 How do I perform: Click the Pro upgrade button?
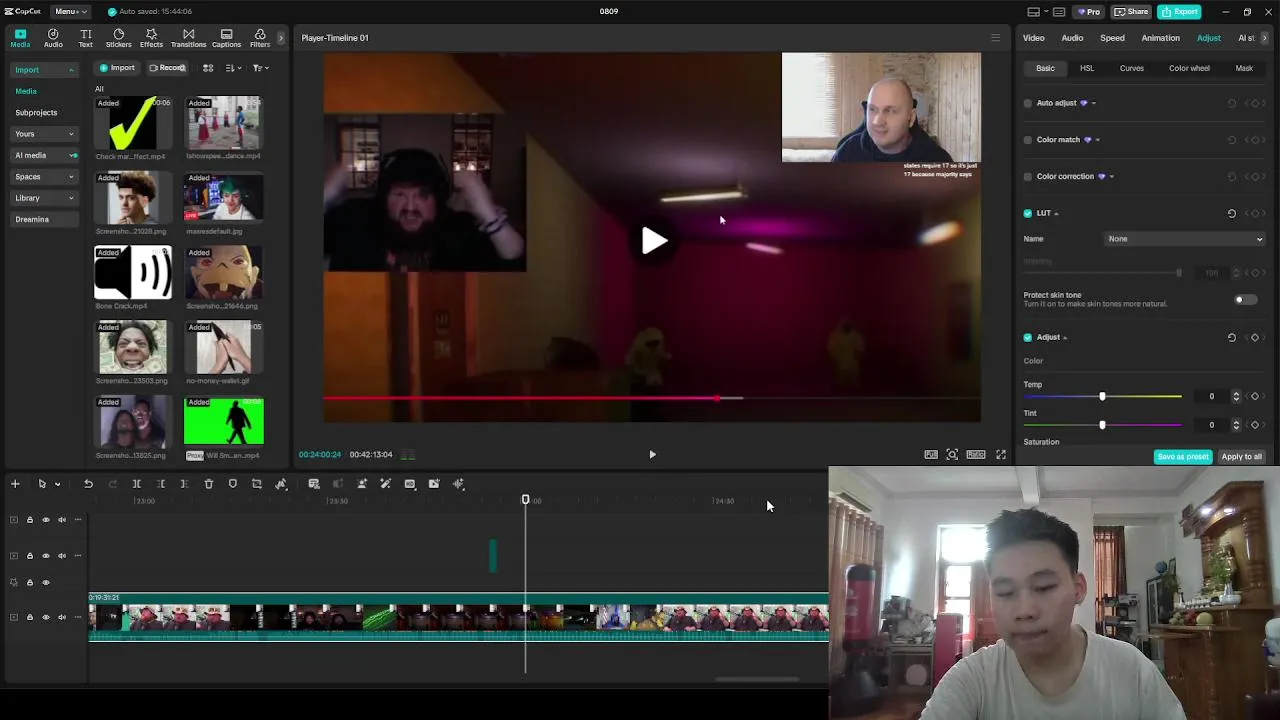pos(1088,12)
